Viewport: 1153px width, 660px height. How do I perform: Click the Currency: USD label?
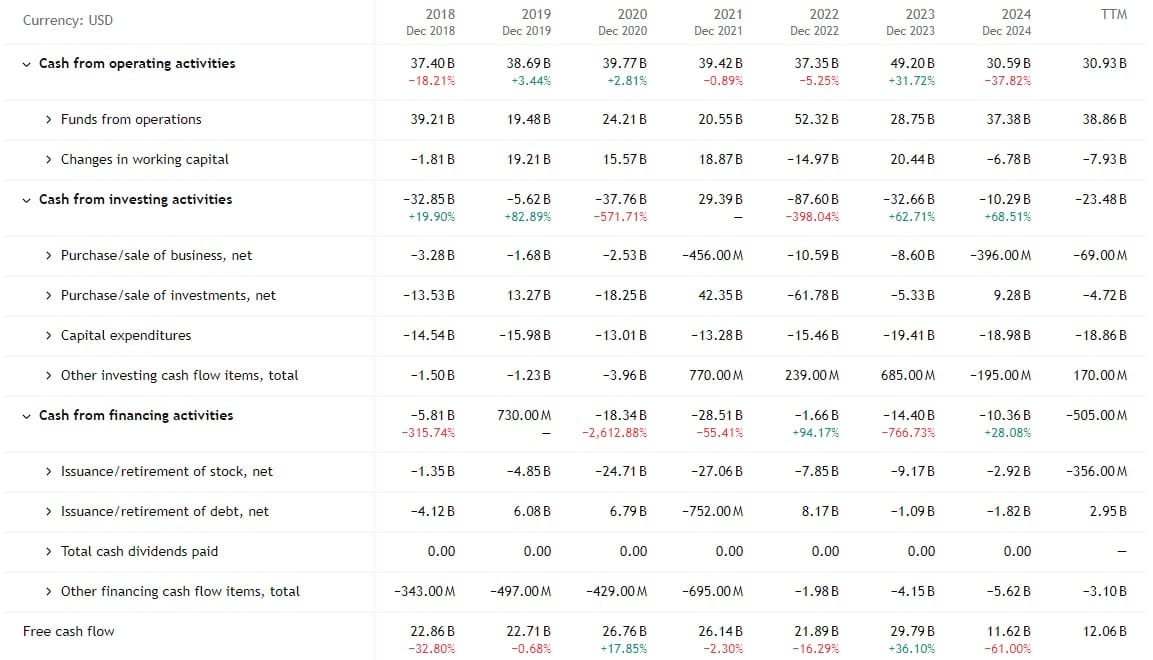[x=68, y=20]
